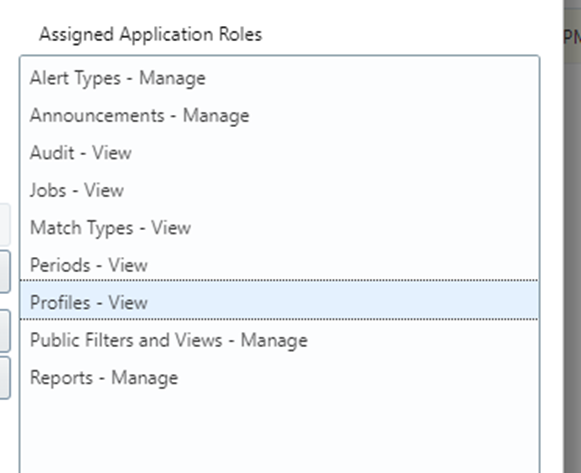Select the Jobs - View role
This screenshot has width=581, height=473.
(279, 190)
